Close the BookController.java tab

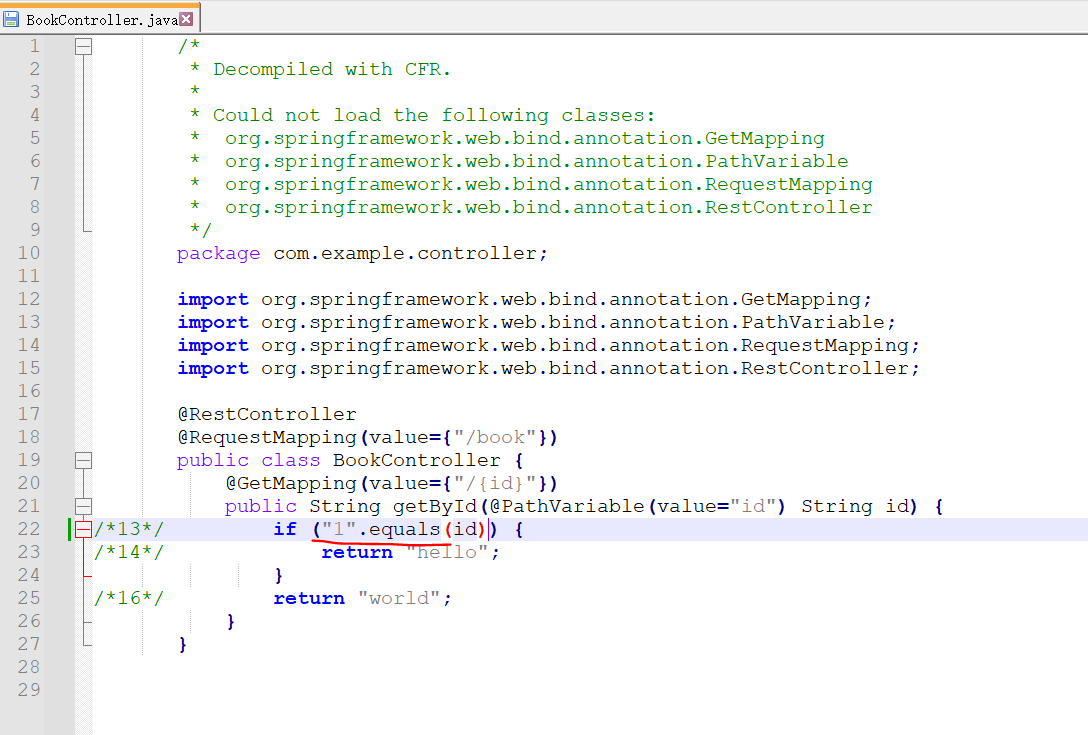click(x=186, y=19)
